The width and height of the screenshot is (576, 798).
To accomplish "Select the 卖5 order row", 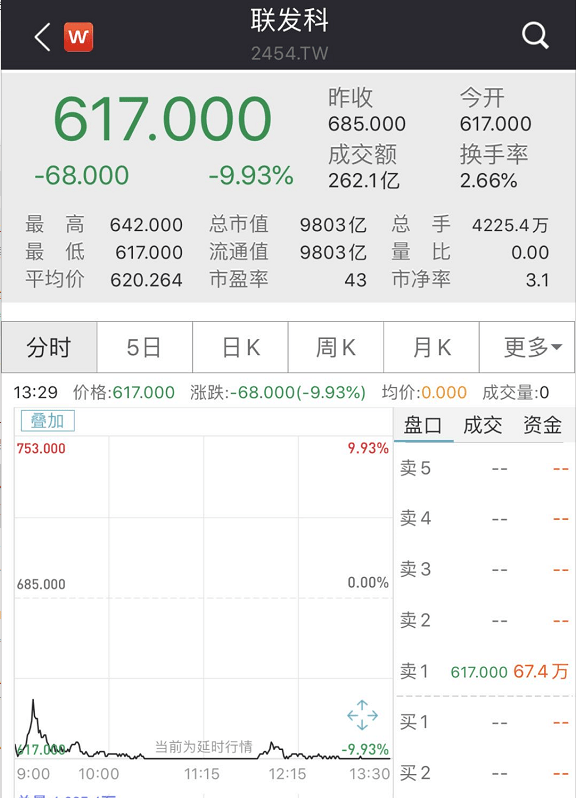I will pyautogui.click(x=484, y=468).
